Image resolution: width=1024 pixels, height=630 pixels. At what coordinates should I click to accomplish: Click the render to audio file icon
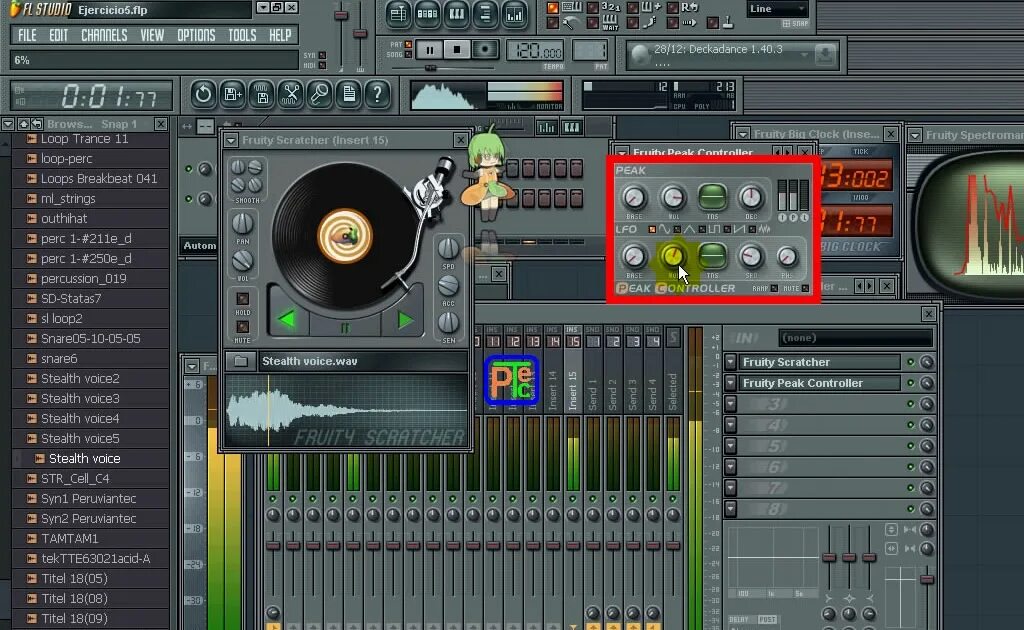click(x=262, y=95)
